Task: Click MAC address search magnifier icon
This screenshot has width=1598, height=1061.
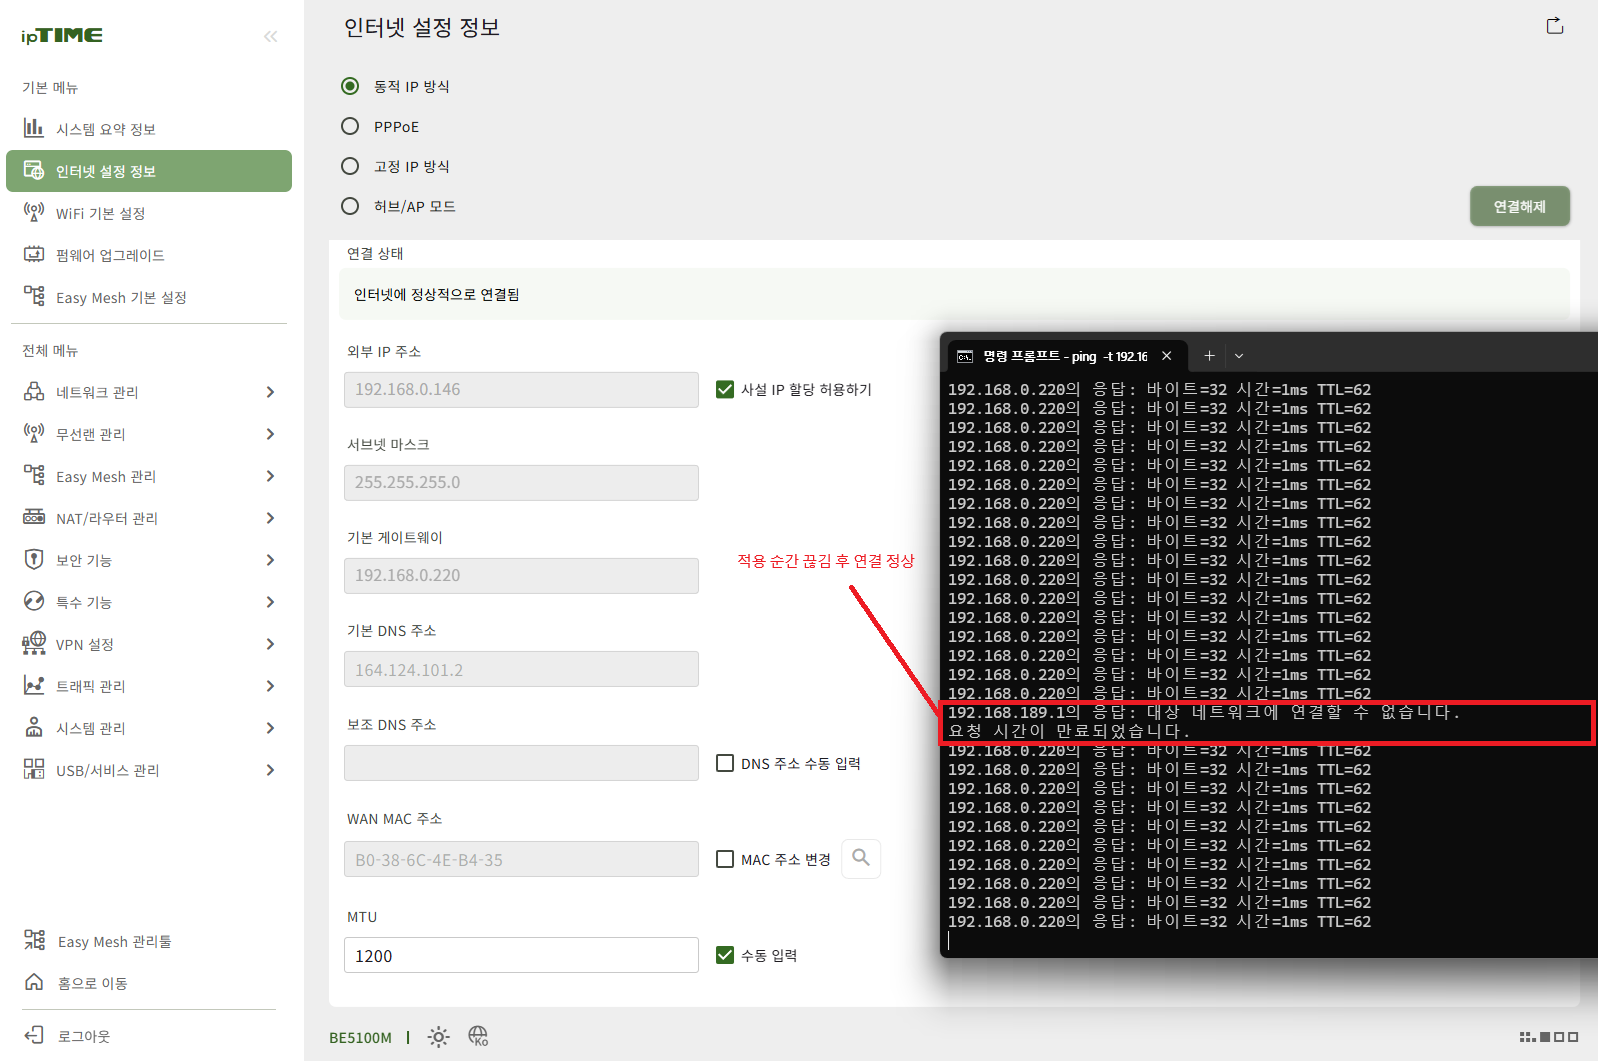Action: coord(861,858)
